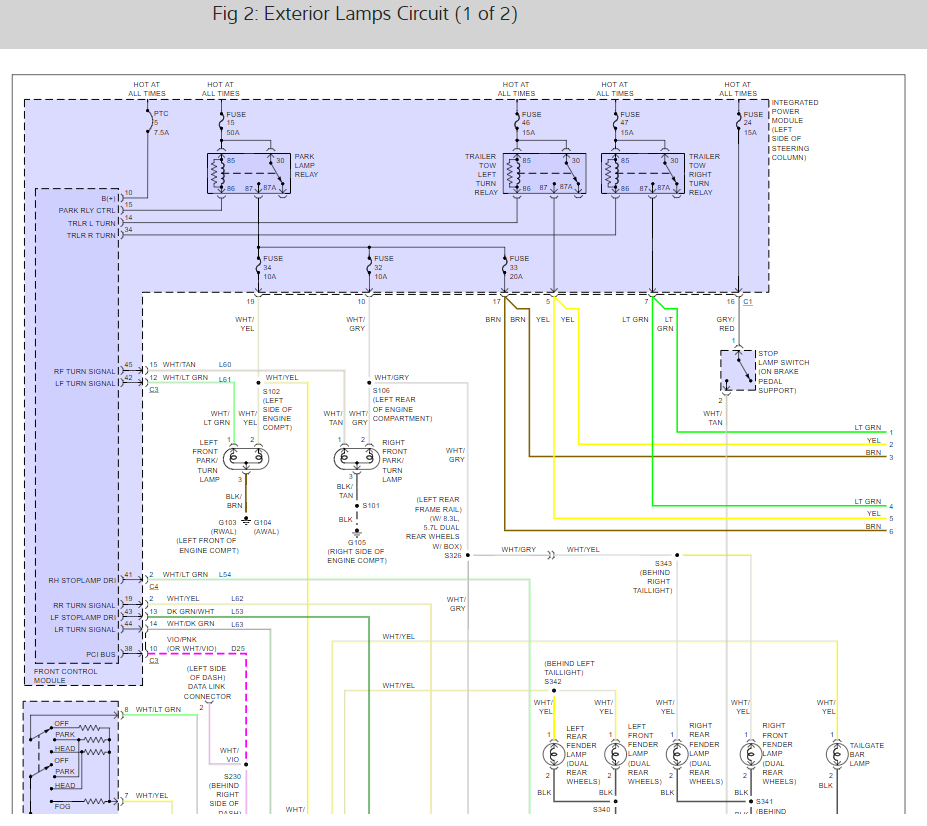Click the S343 splice dot behind right taillight
927x826 pixels.
pos(677,555)
